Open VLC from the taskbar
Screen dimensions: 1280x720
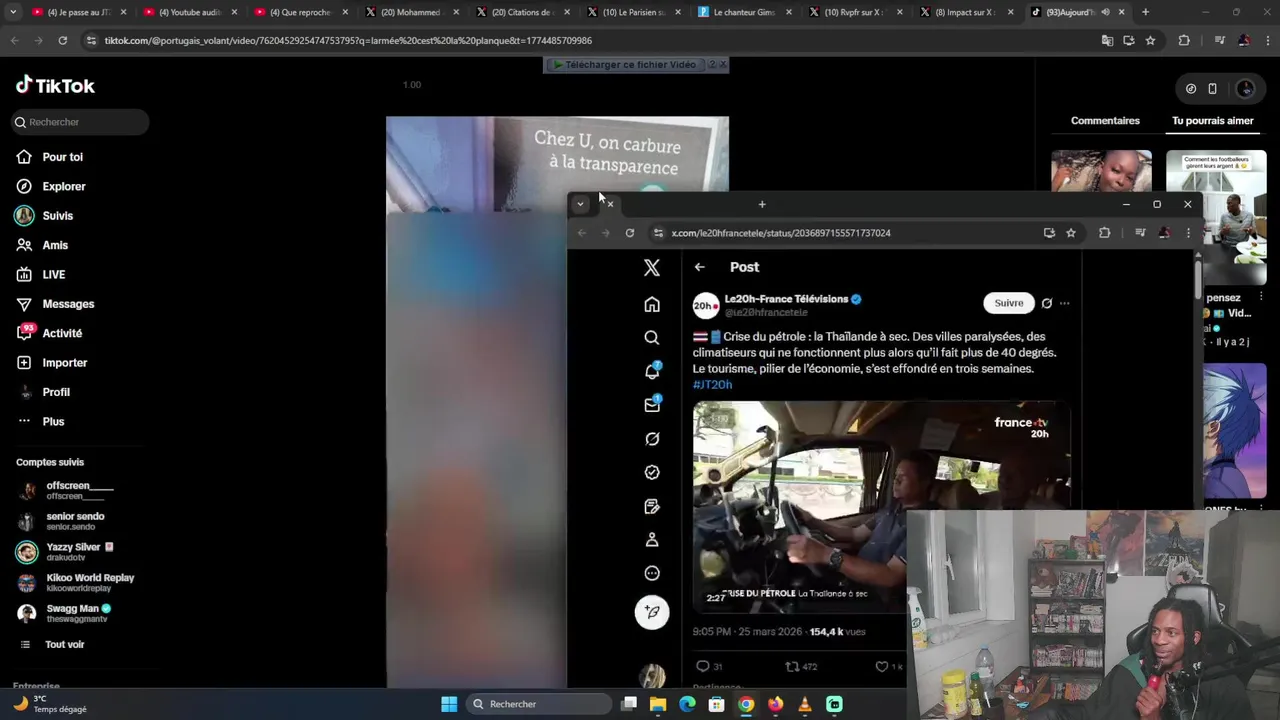pyautogui.click(x=805, y=704)
